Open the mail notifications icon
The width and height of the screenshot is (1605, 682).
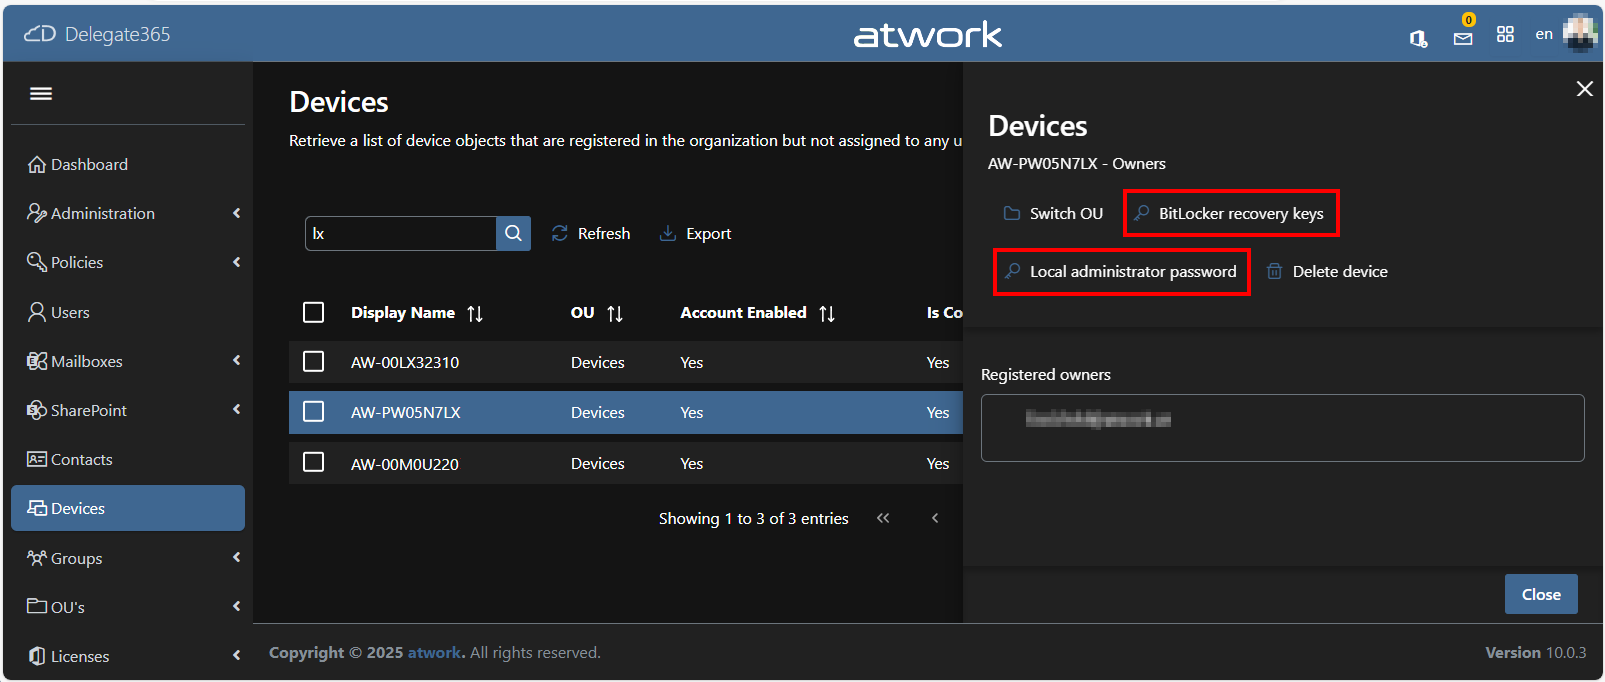(x=1462, y=38)
